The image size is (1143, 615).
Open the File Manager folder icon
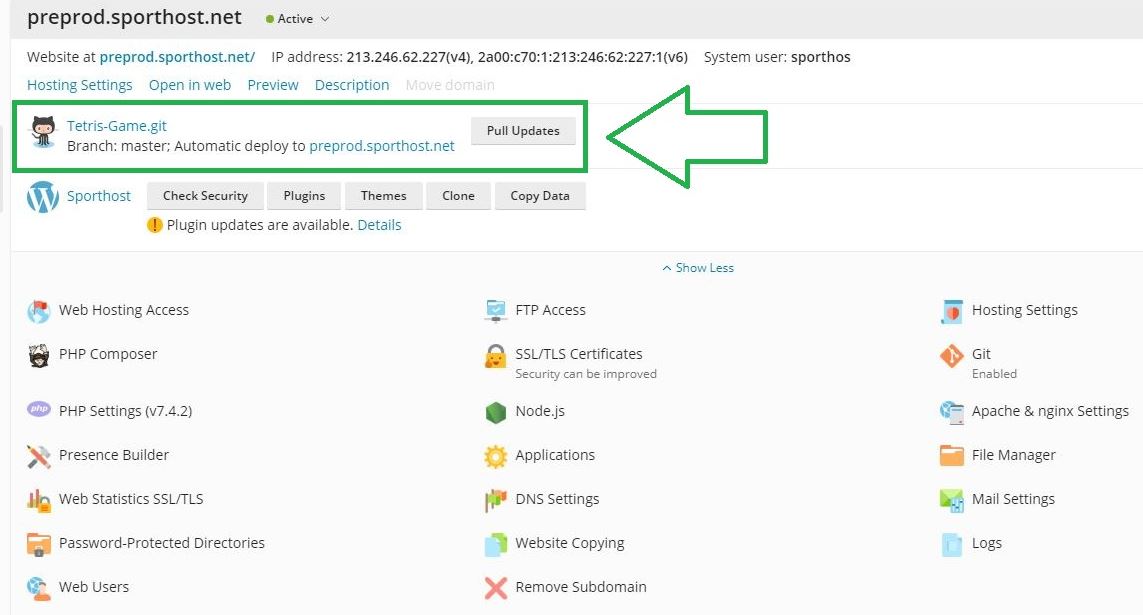tap(951, 456)
